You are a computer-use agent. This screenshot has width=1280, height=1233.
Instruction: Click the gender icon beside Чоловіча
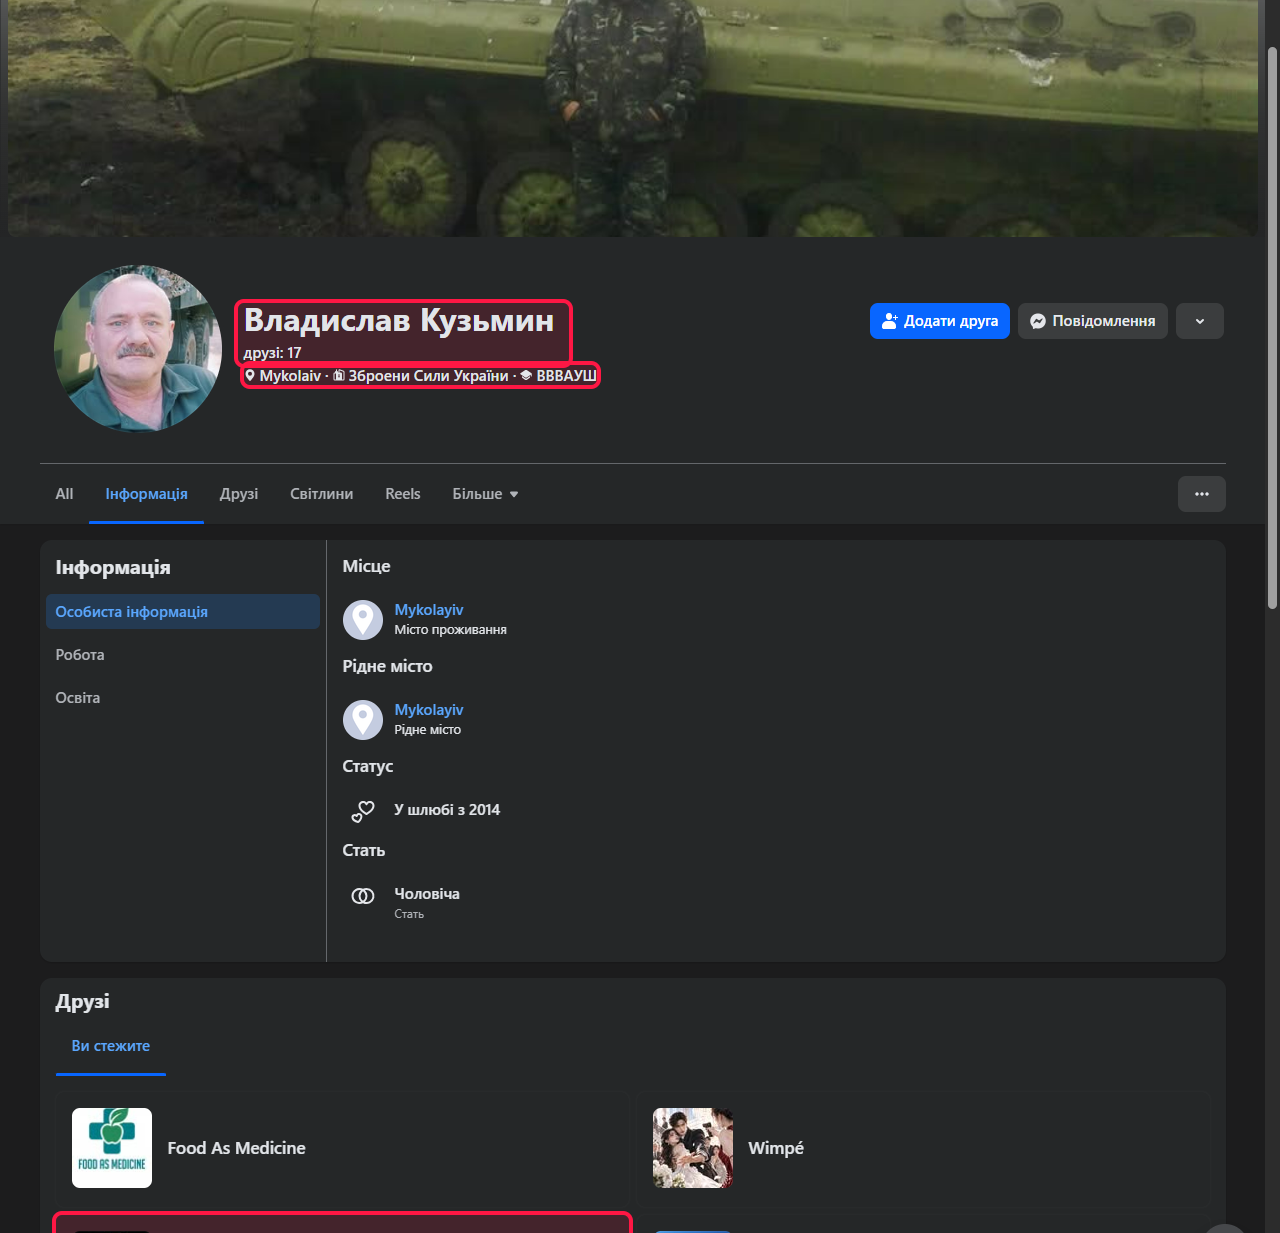[x=363, y=896]
